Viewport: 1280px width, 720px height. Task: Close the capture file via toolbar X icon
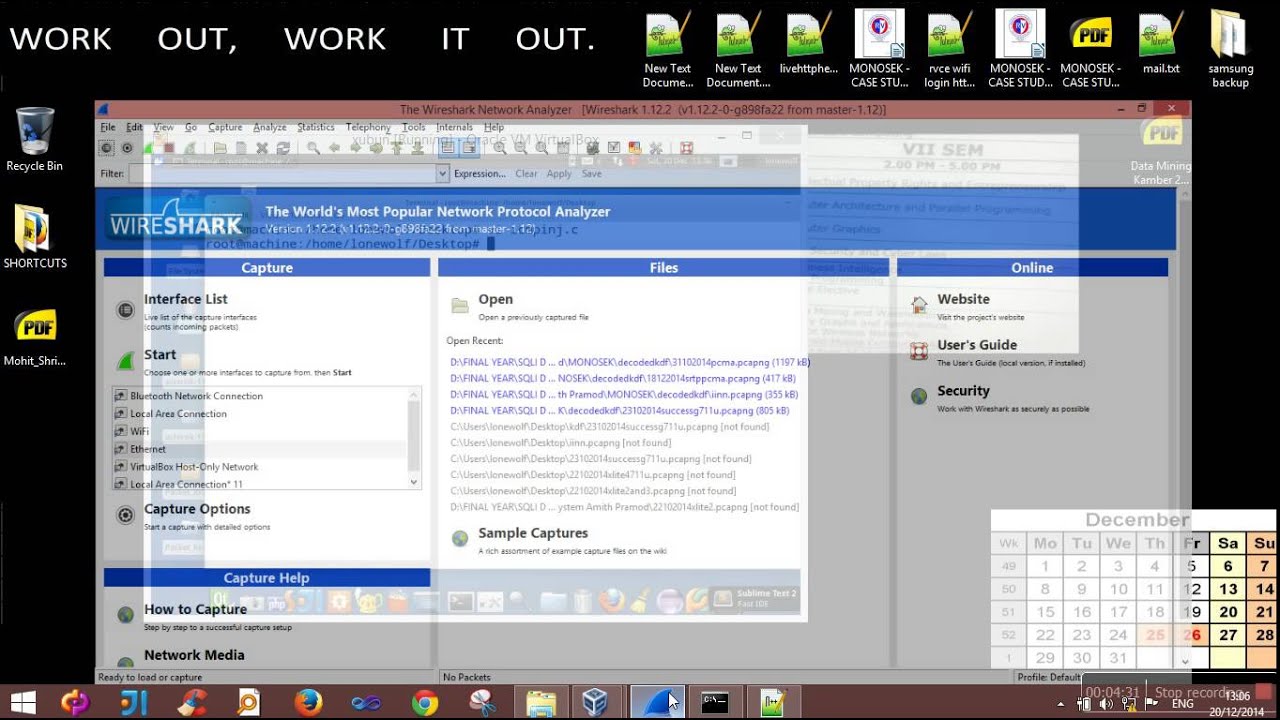(262, 148)
